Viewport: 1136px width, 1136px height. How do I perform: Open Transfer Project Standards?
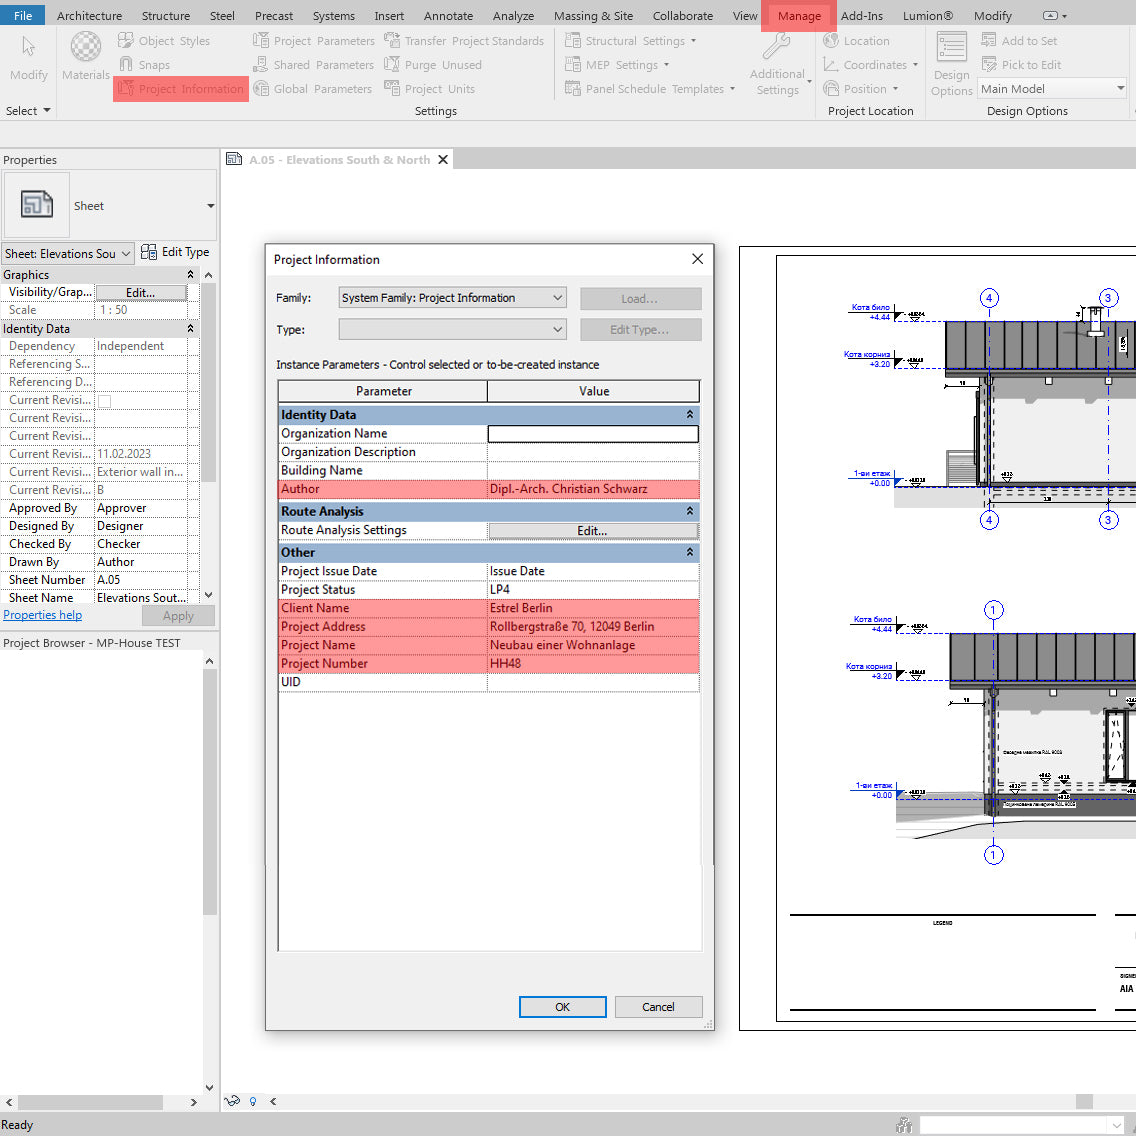(x=463, y=40)
